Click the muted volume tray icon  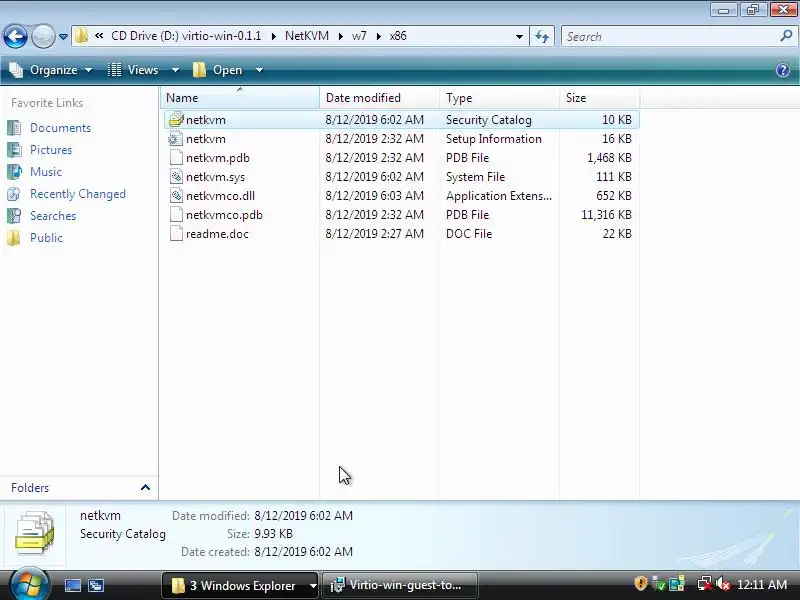click(x=723, y=583)
